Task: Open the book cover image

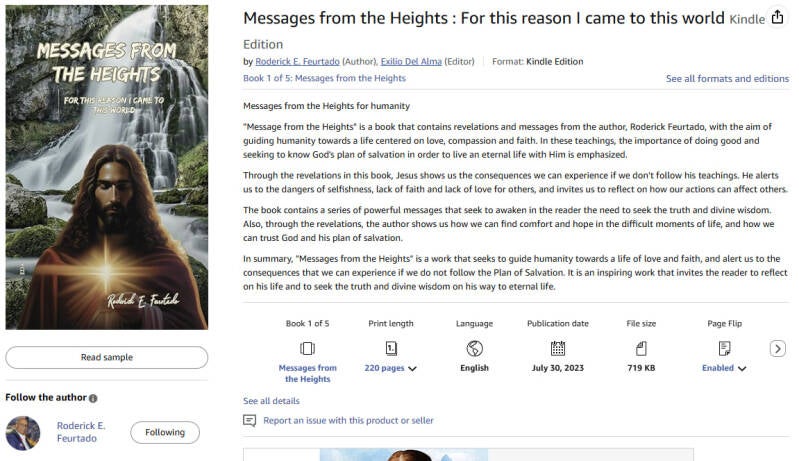Action: tap(106, 167)
